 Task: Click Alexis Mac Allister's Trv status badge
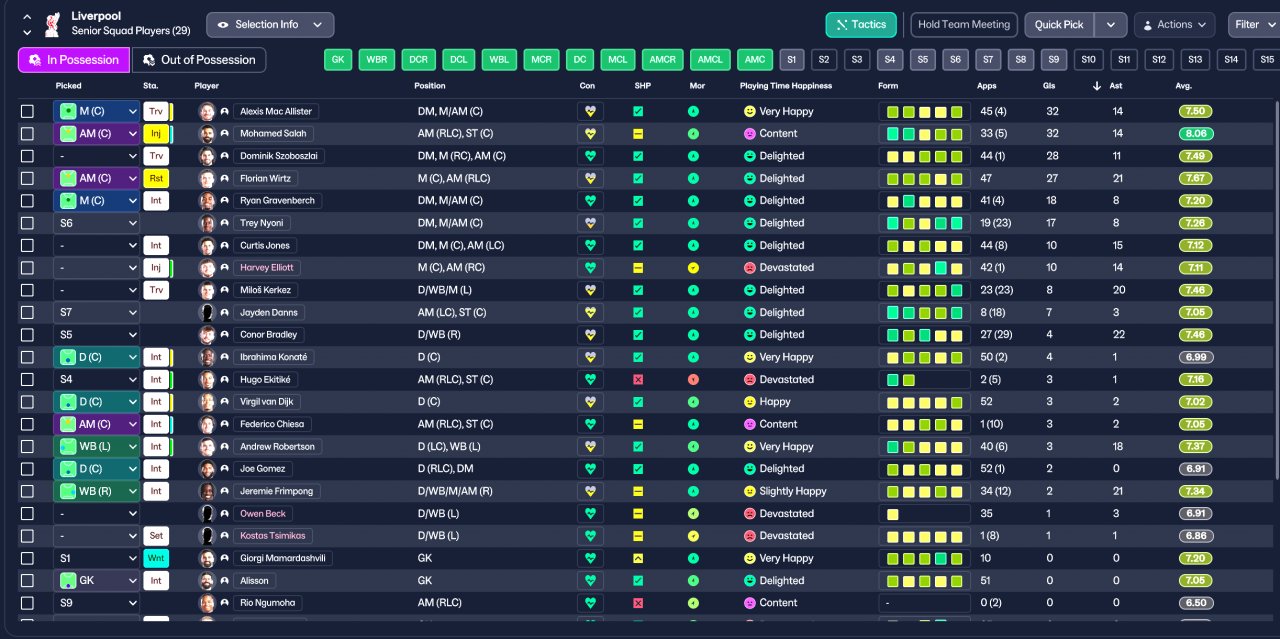click(x=155, y=111)
